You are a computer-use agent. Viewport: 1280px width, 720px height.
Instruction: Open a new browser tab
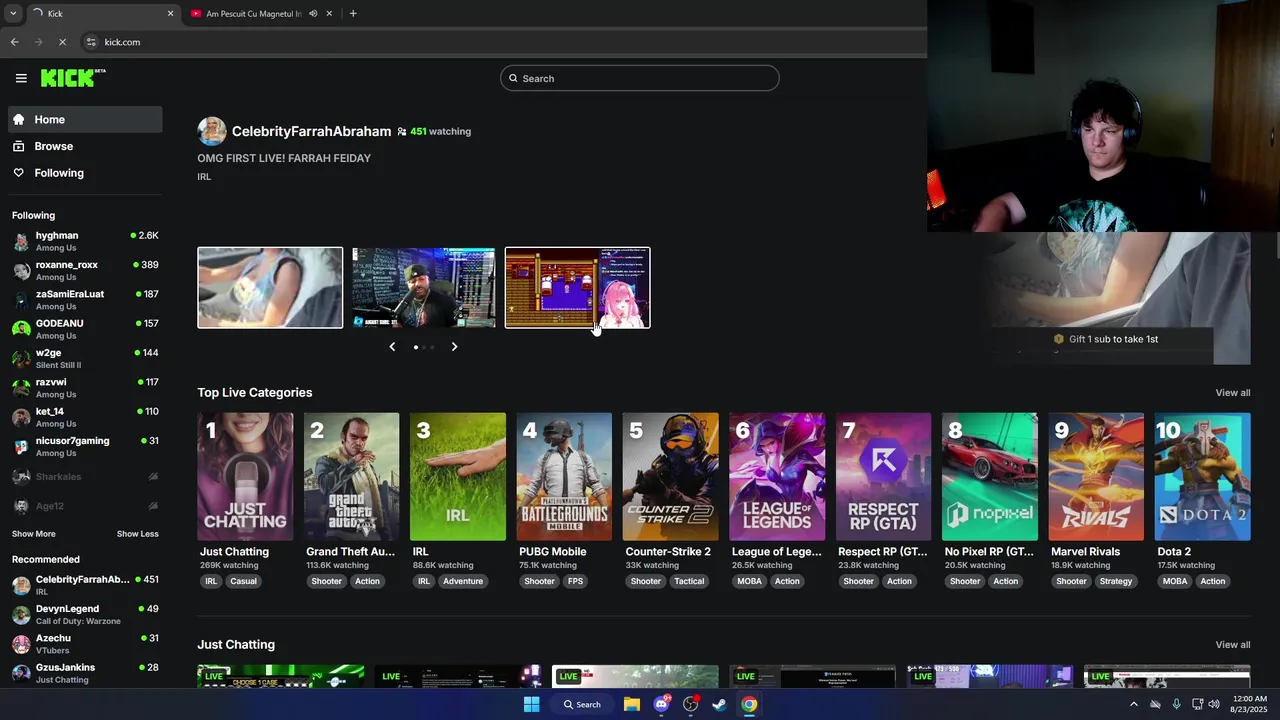pos(353,14)
